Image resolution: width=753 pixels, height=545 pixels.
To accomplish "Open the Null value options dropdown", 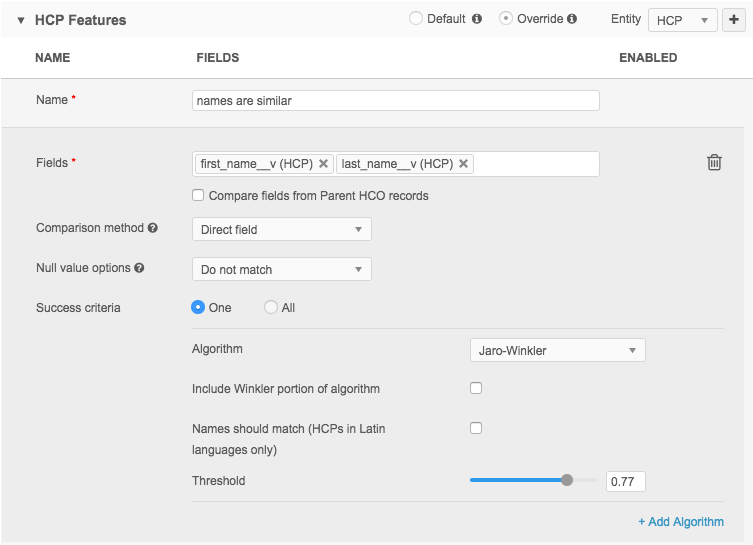I will [281, 269].
